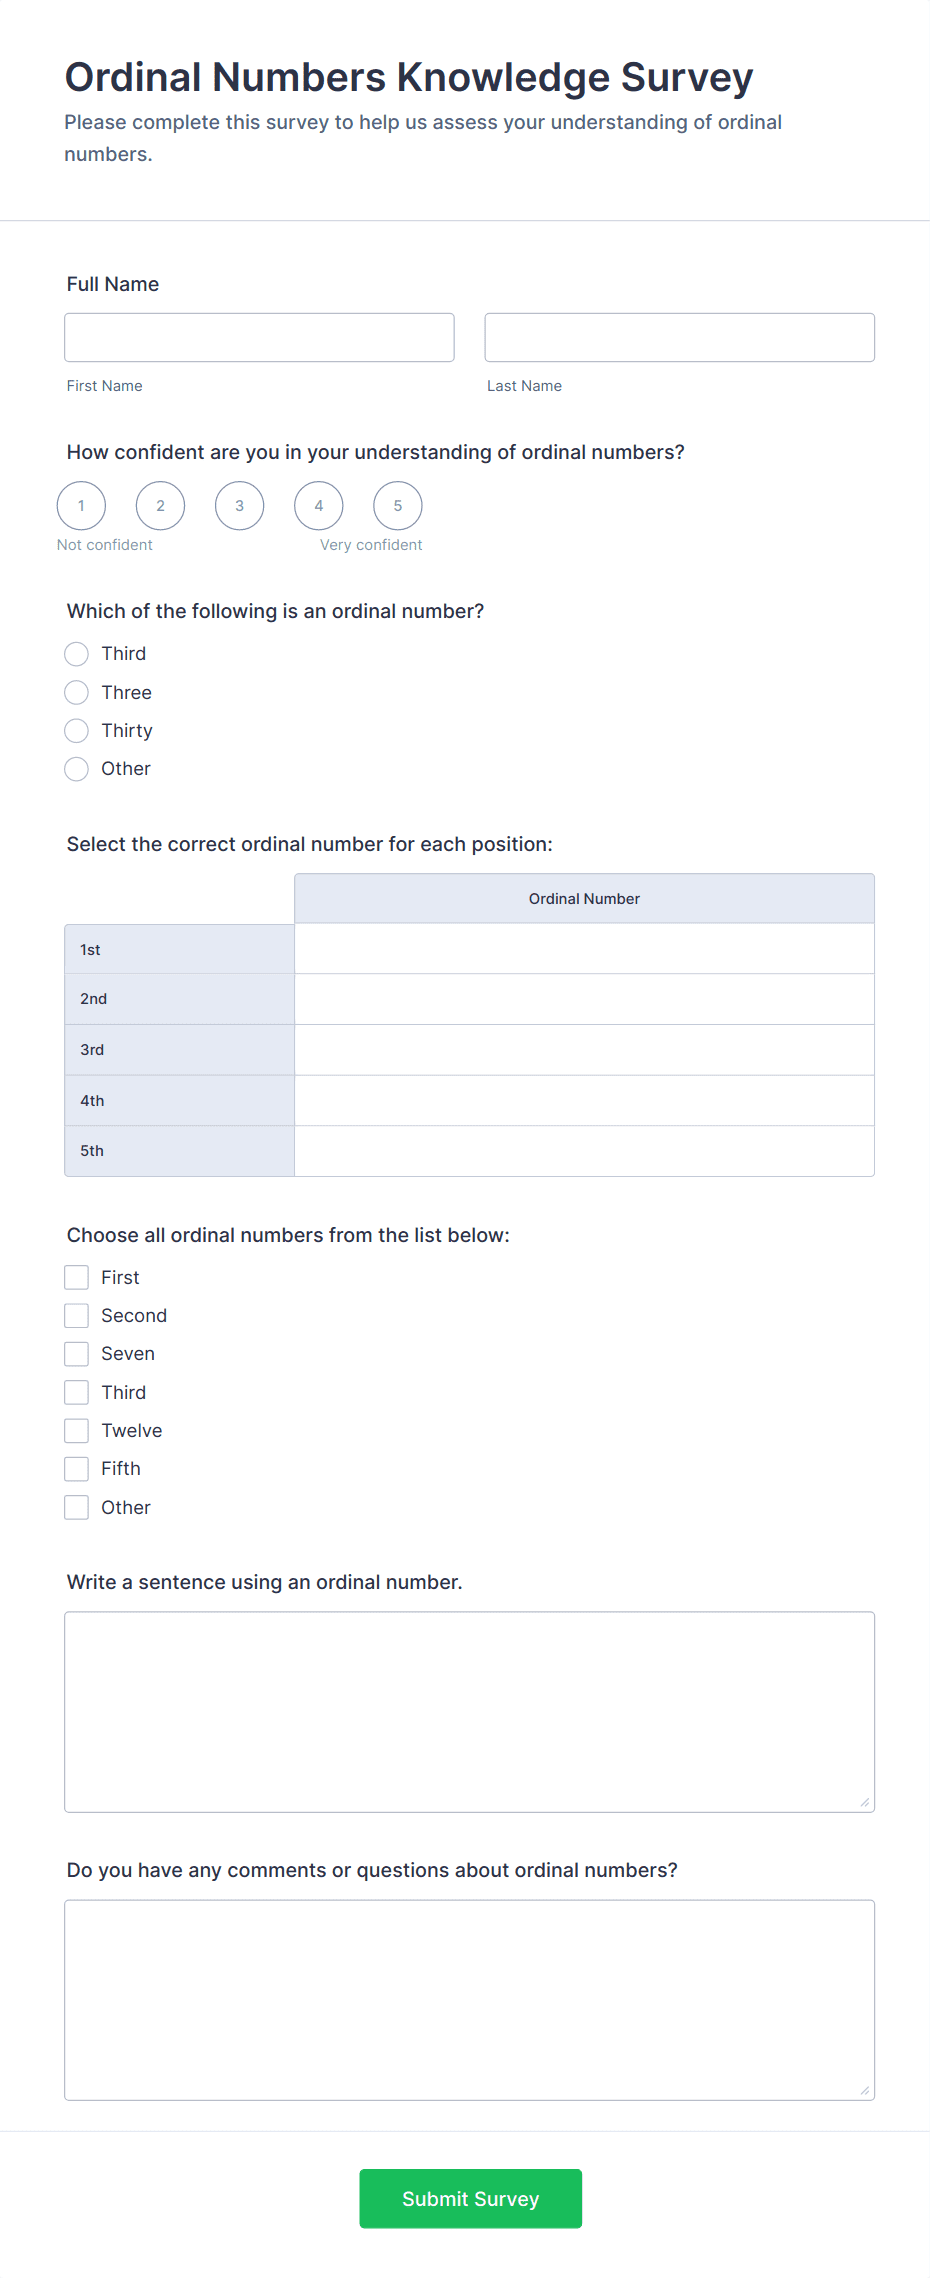Click the First Name input field
This screenshot has width=930, height=2278.
tap(259, 337)
